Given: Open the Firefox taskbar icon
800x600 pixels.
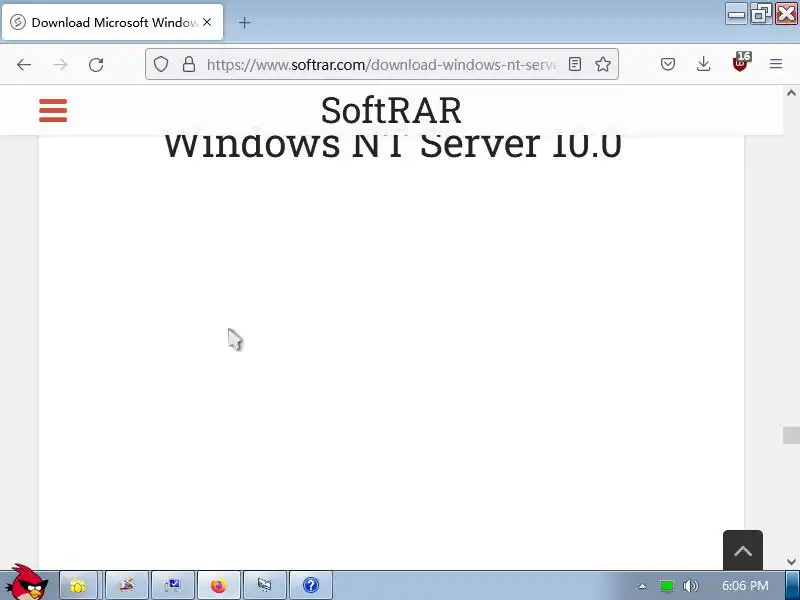Looking at the screenshot, I should pos(218,585).
